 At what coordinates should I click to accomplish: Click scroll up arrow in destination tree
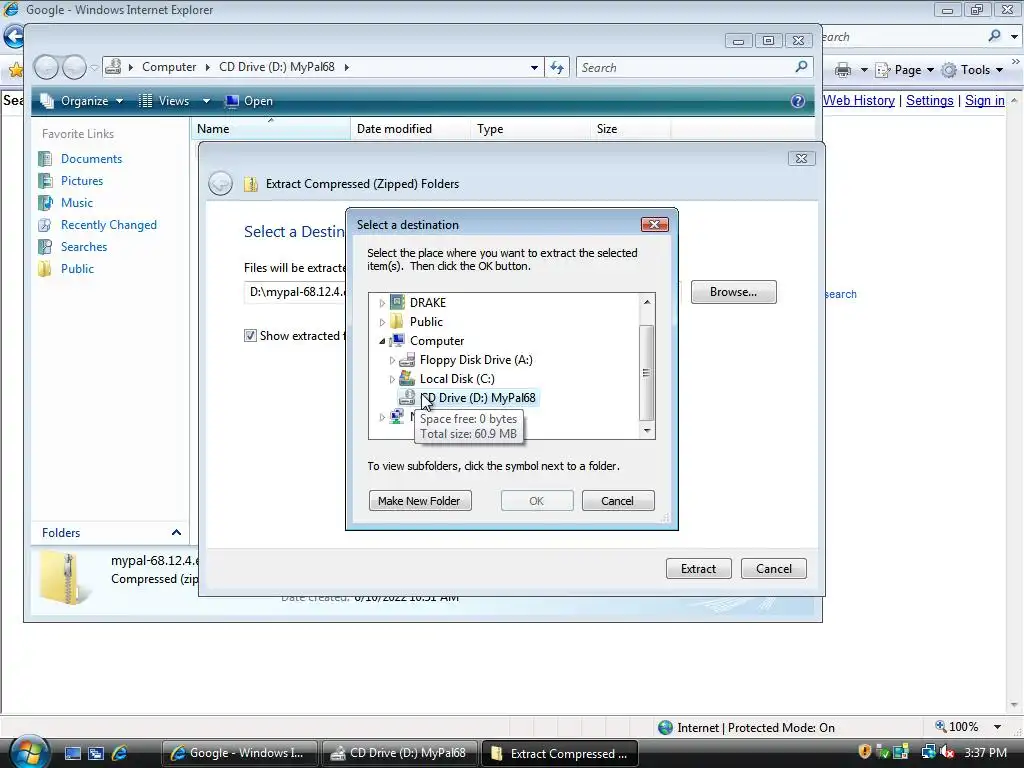click(x=647, y=302)
